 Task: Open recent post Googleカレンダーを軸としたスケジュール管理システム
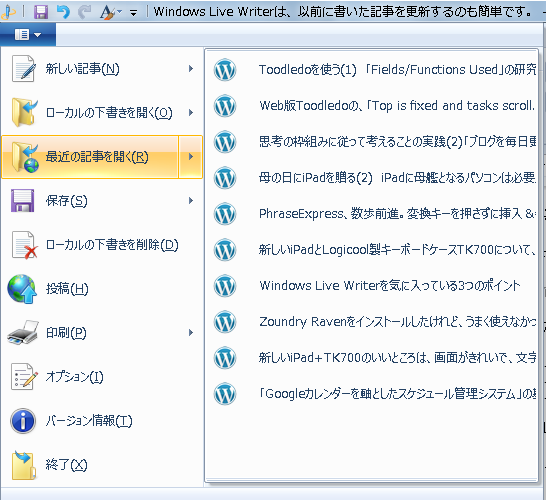(x=372, y=394)
